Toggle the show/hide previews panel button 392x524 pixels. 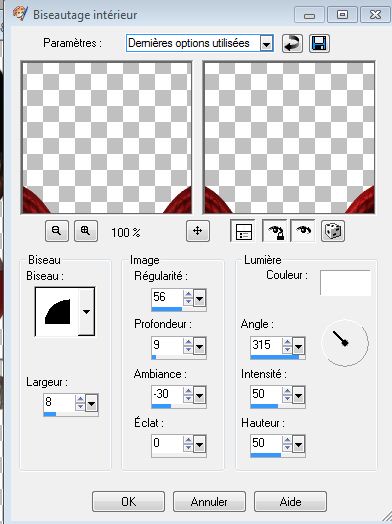pyautogui.click(x=243, y=231)
